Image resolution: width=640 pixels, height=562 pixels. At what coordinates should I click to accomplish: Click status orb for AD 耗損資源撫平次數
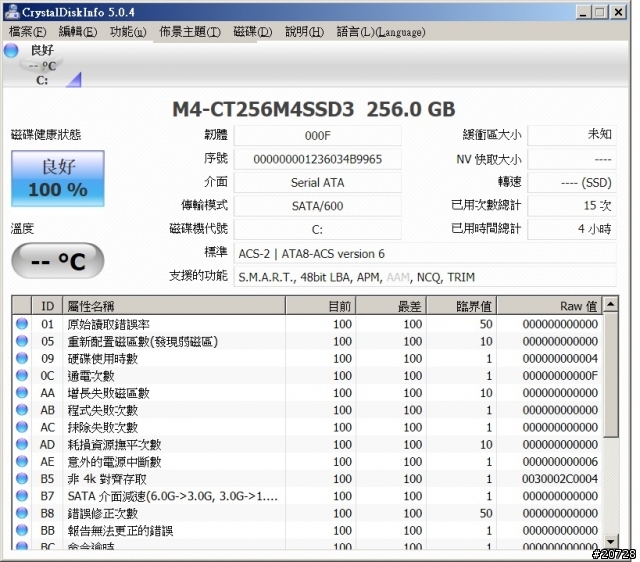coord(22,444)
